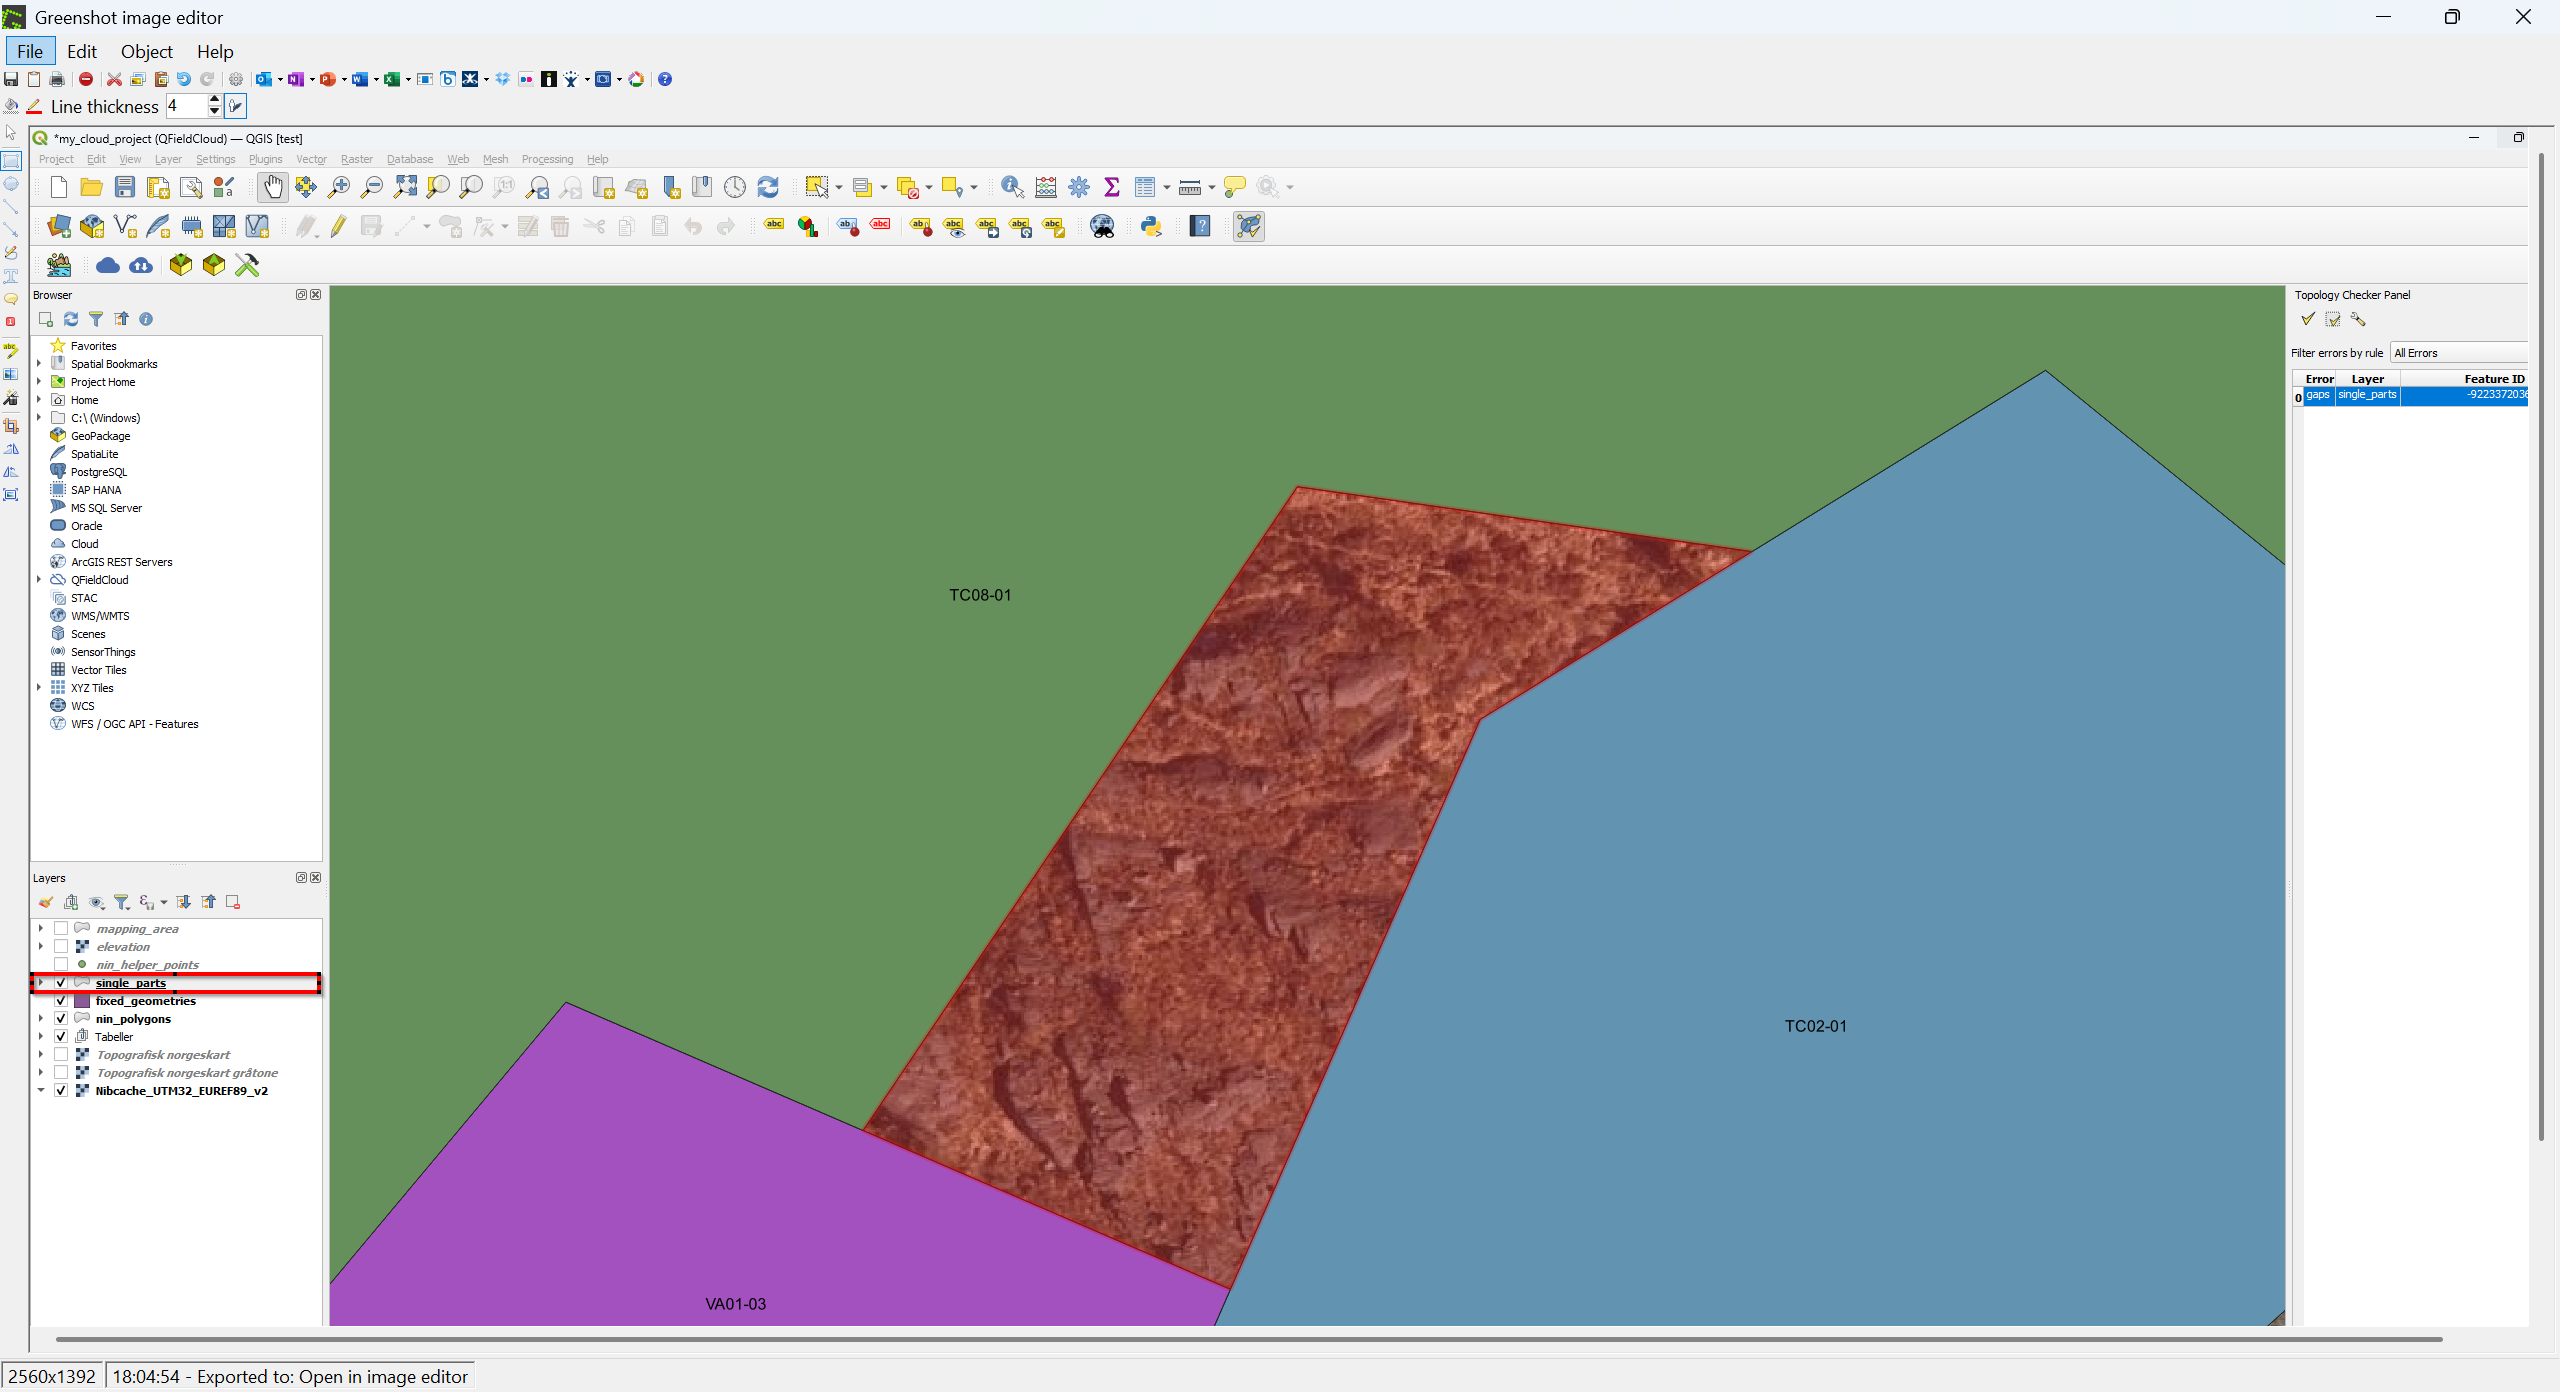Viewport: 2560px width, 1392px height.
Task: Click the Refresh map icon
Action: (x=768, y=187)
